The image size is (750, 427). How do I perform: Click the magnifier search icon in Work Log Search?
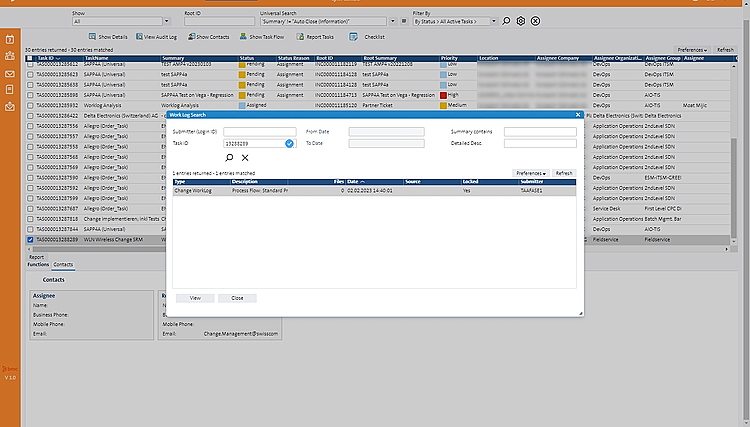click(x=229, y=158)
